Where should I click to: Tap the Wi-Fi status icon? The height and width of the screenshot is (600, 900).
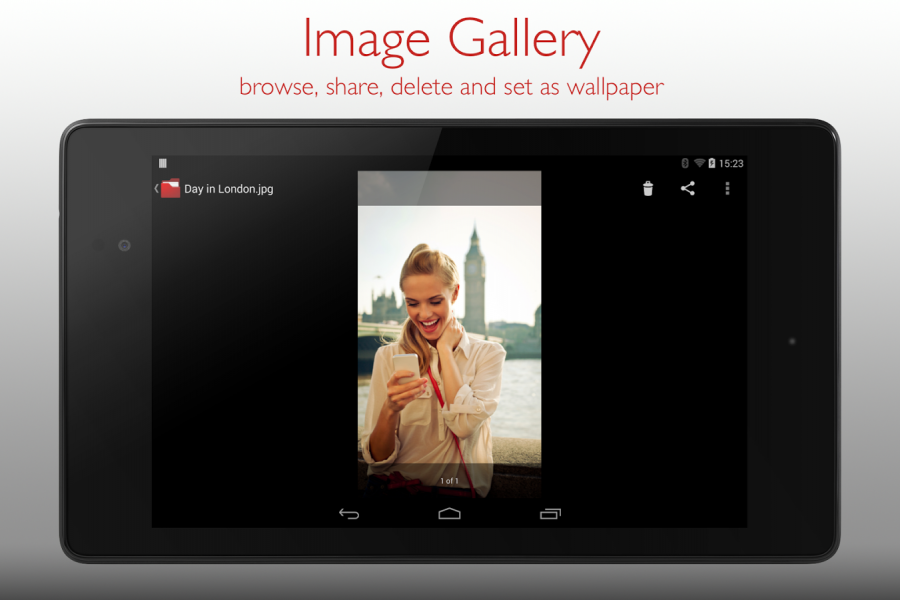tap(699, 163)
